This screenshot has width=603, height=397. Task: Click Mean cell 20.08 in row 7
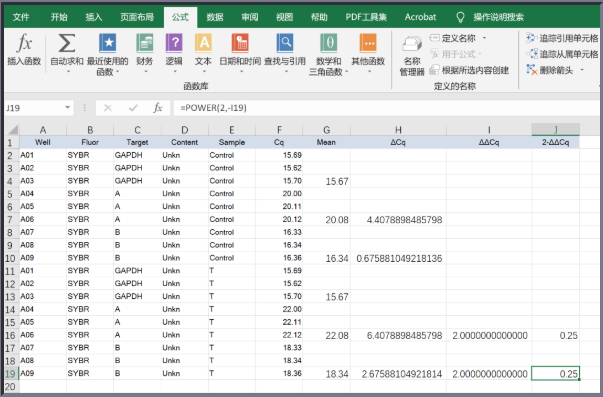coord(326,220)
